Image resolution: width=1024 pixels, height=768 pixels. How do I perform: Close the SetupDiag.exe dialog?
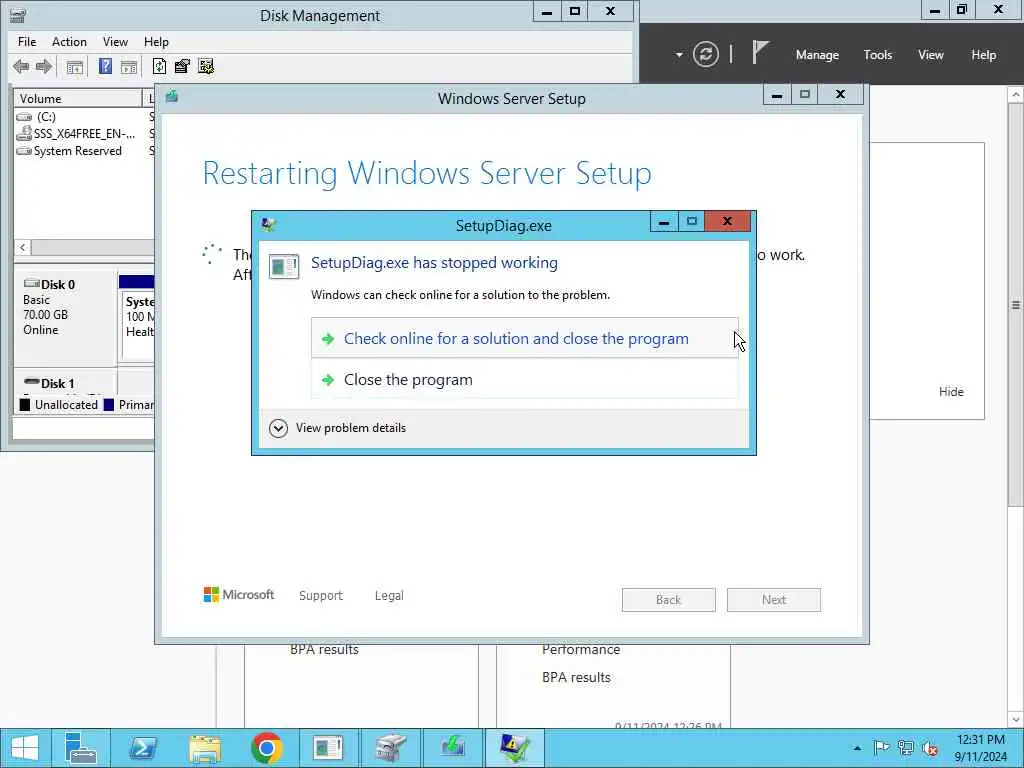pyautogui.click(x=727, y=221)
